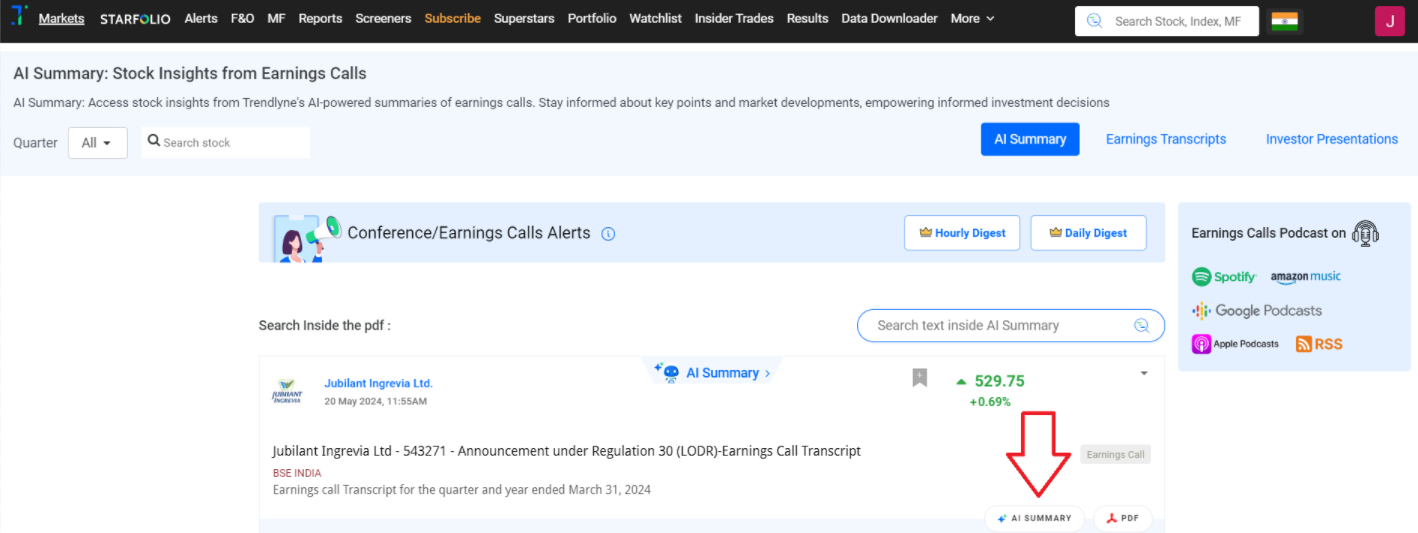
Task: Click the Earnings Call tag
Action: click(1115, 455)
